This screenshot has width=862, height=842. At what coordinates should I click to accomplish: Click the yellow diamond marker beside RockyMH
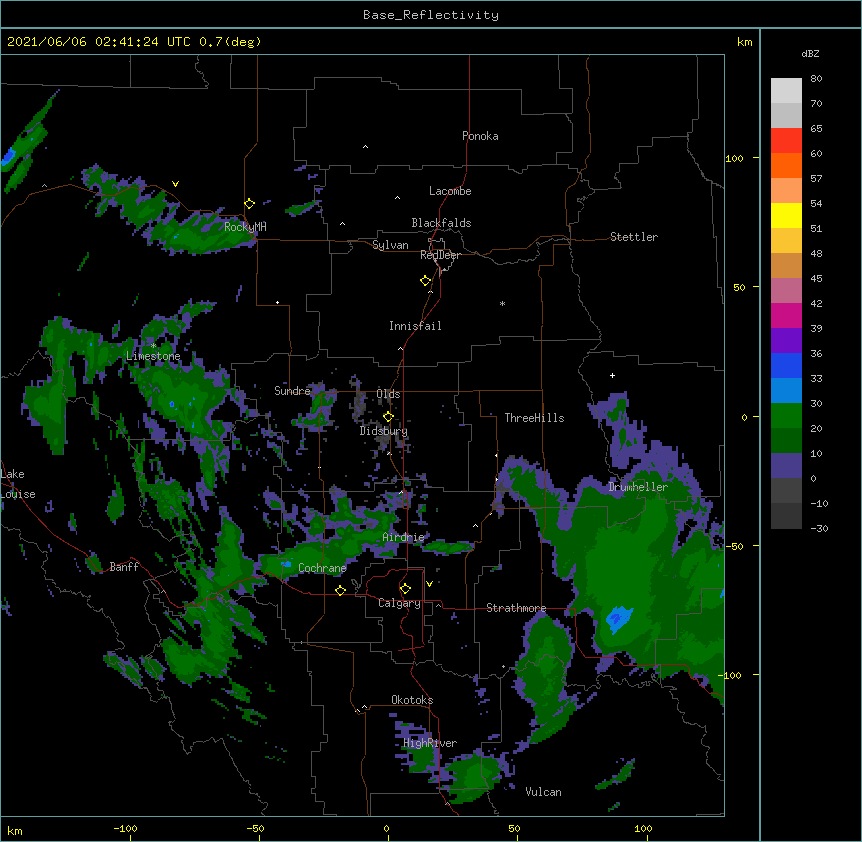point(250,204)
